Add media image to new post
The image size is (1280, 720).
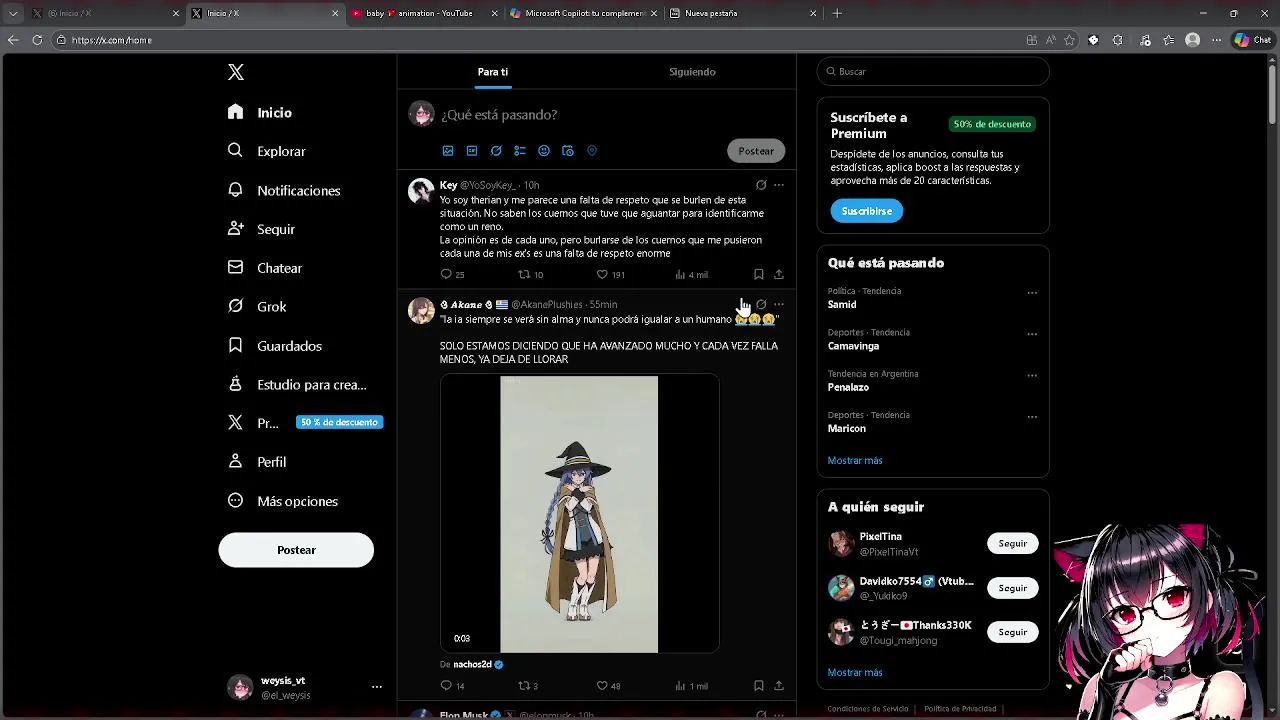coord(448,151)
